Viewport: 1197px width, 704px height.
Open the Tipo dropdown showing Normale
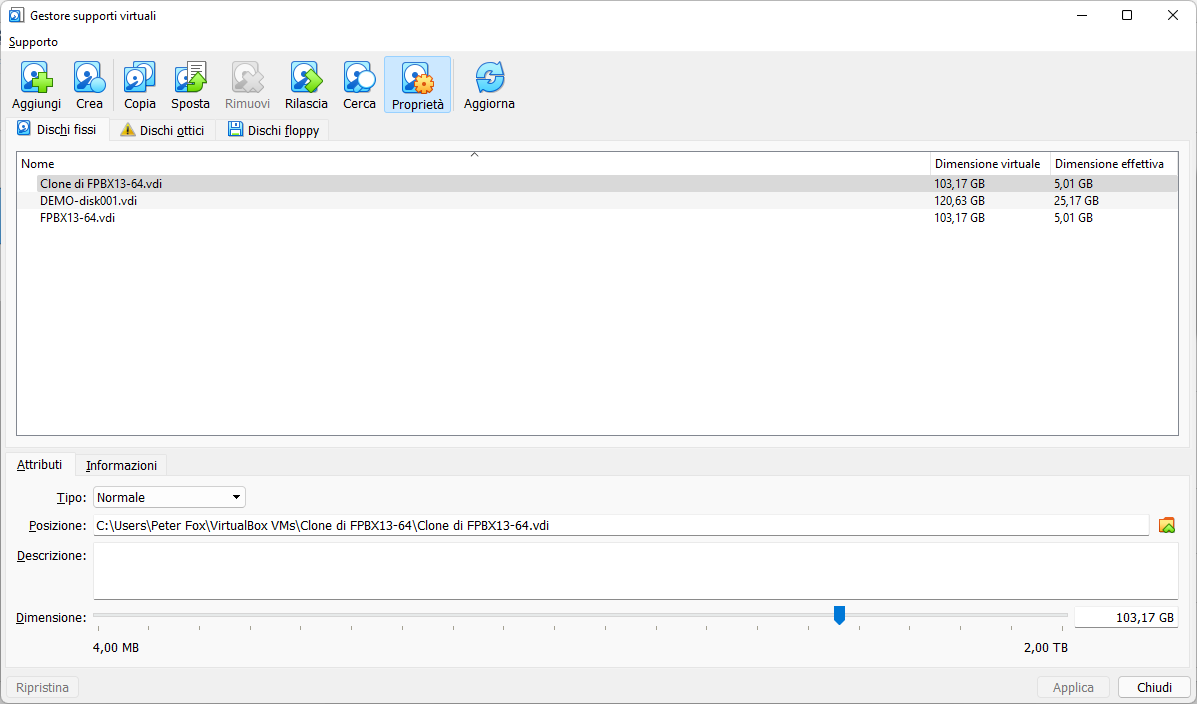coord(169,497)
